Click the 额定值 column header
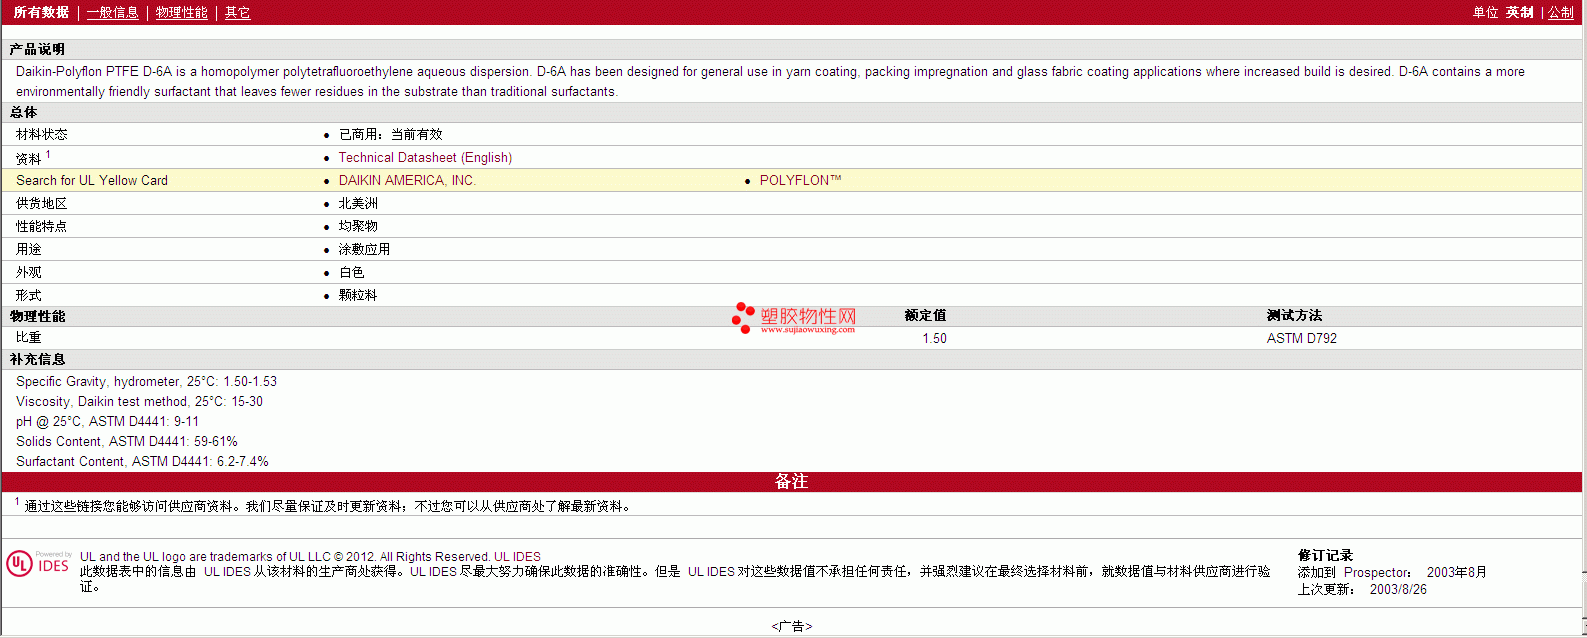The image size is (1587, 638). [x=925, y=316]
